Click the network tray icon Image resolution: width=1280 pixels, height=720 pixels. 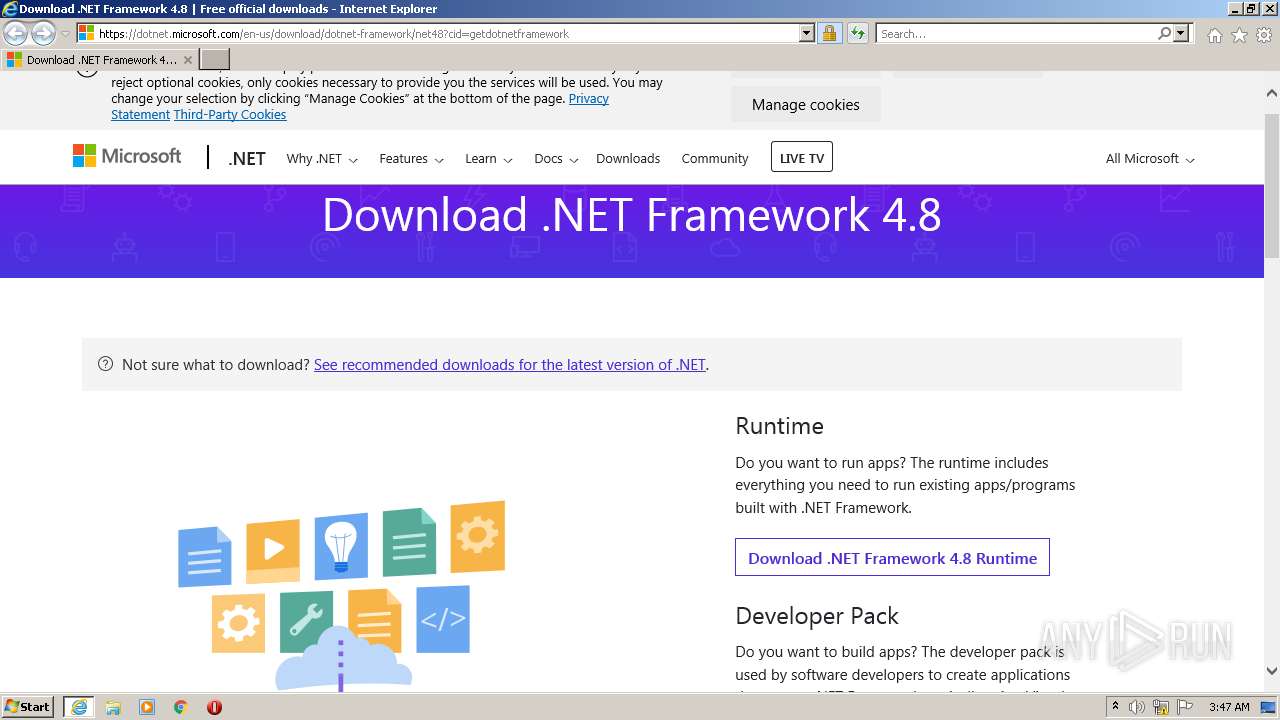[1161, 707]
